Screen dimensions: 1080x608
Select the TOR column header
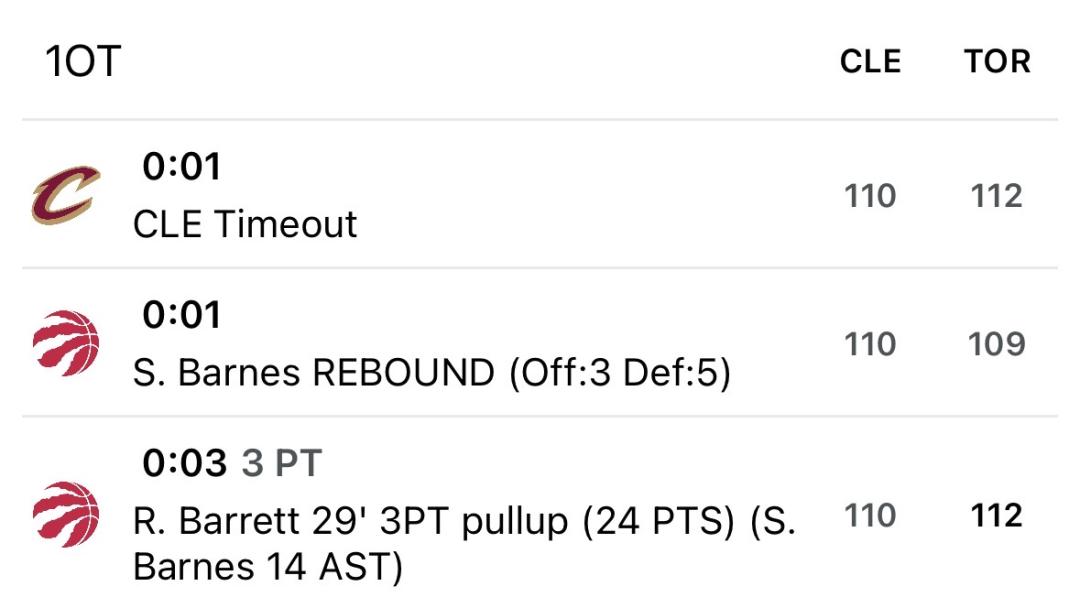click(997, 61)
